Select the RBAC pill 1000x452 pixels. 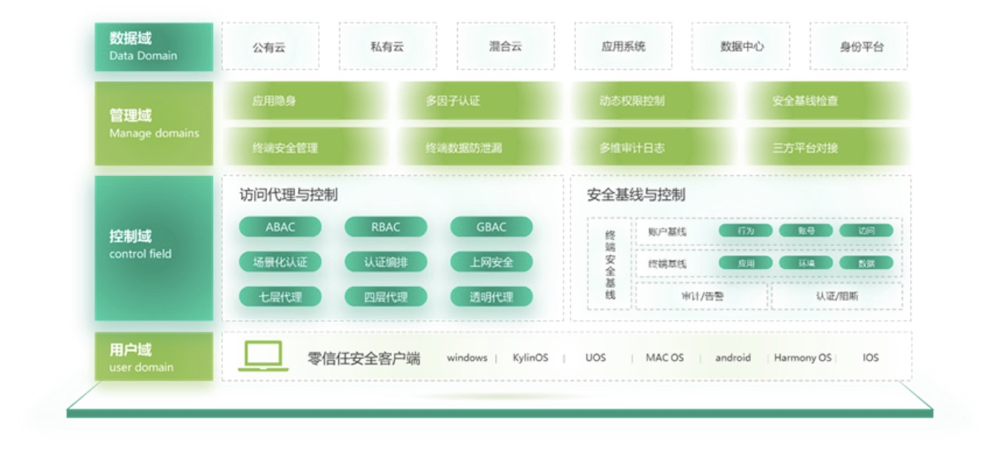(386, 227)
